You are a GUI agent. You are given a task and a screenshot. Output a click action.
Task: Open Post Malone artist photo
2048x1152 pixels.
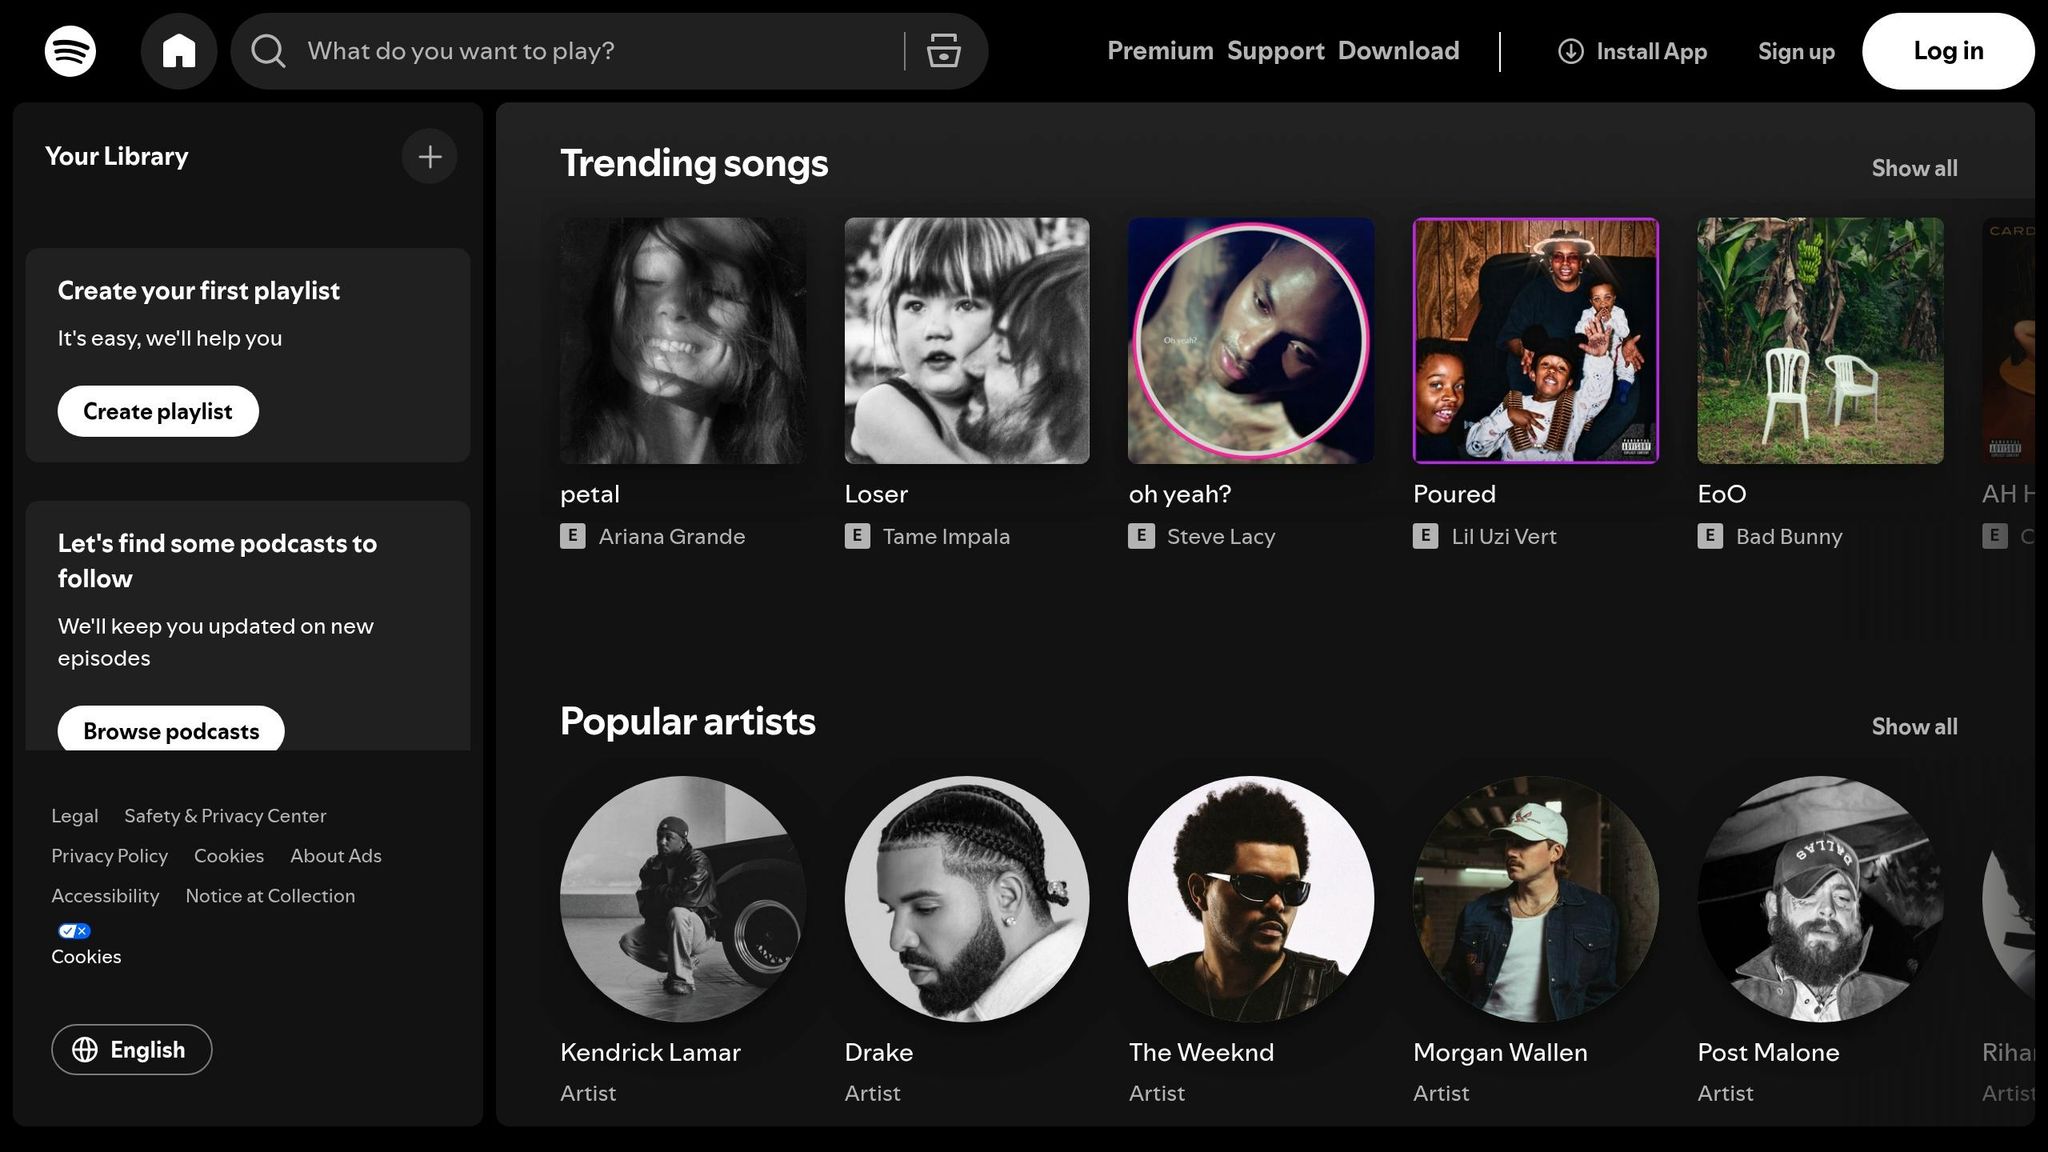click(1820, 899)
